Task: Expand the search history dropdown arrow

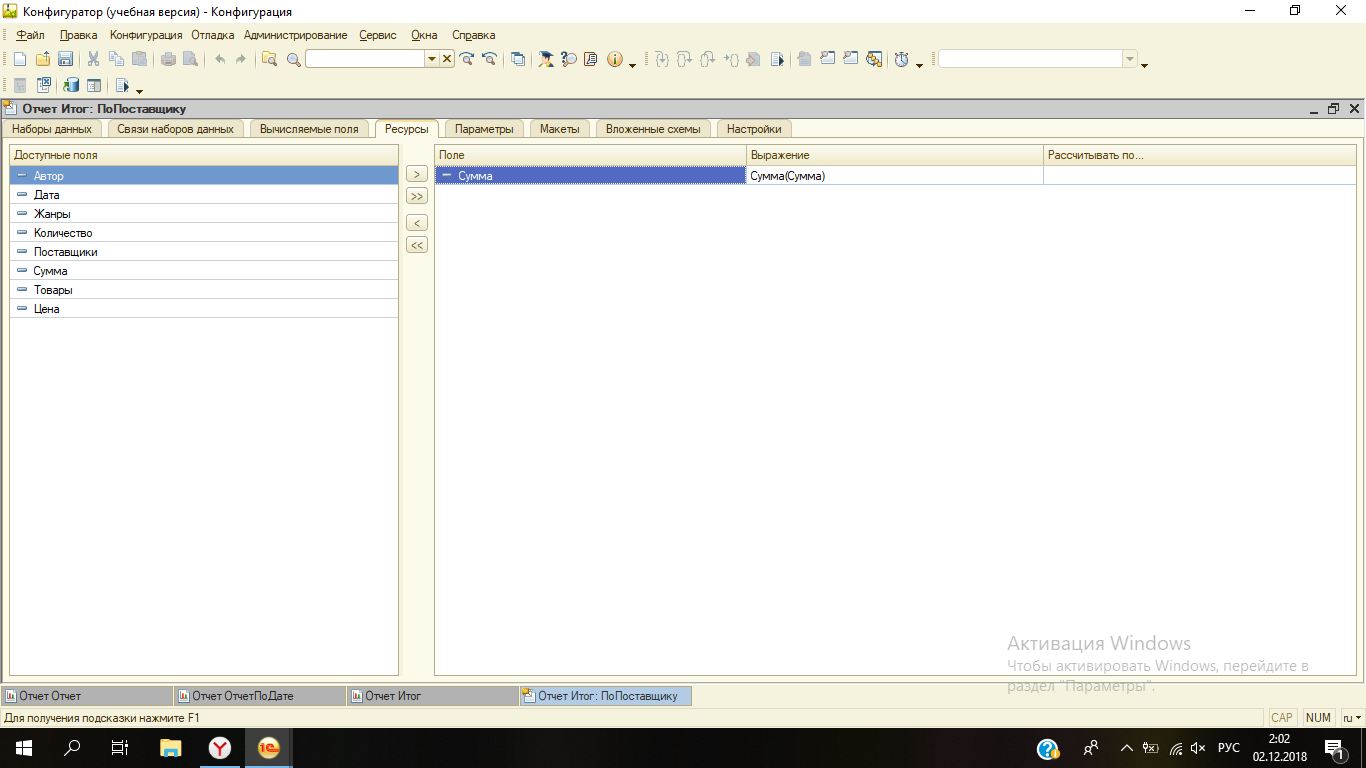Action: pyautogui.click(x=432, y=59)
